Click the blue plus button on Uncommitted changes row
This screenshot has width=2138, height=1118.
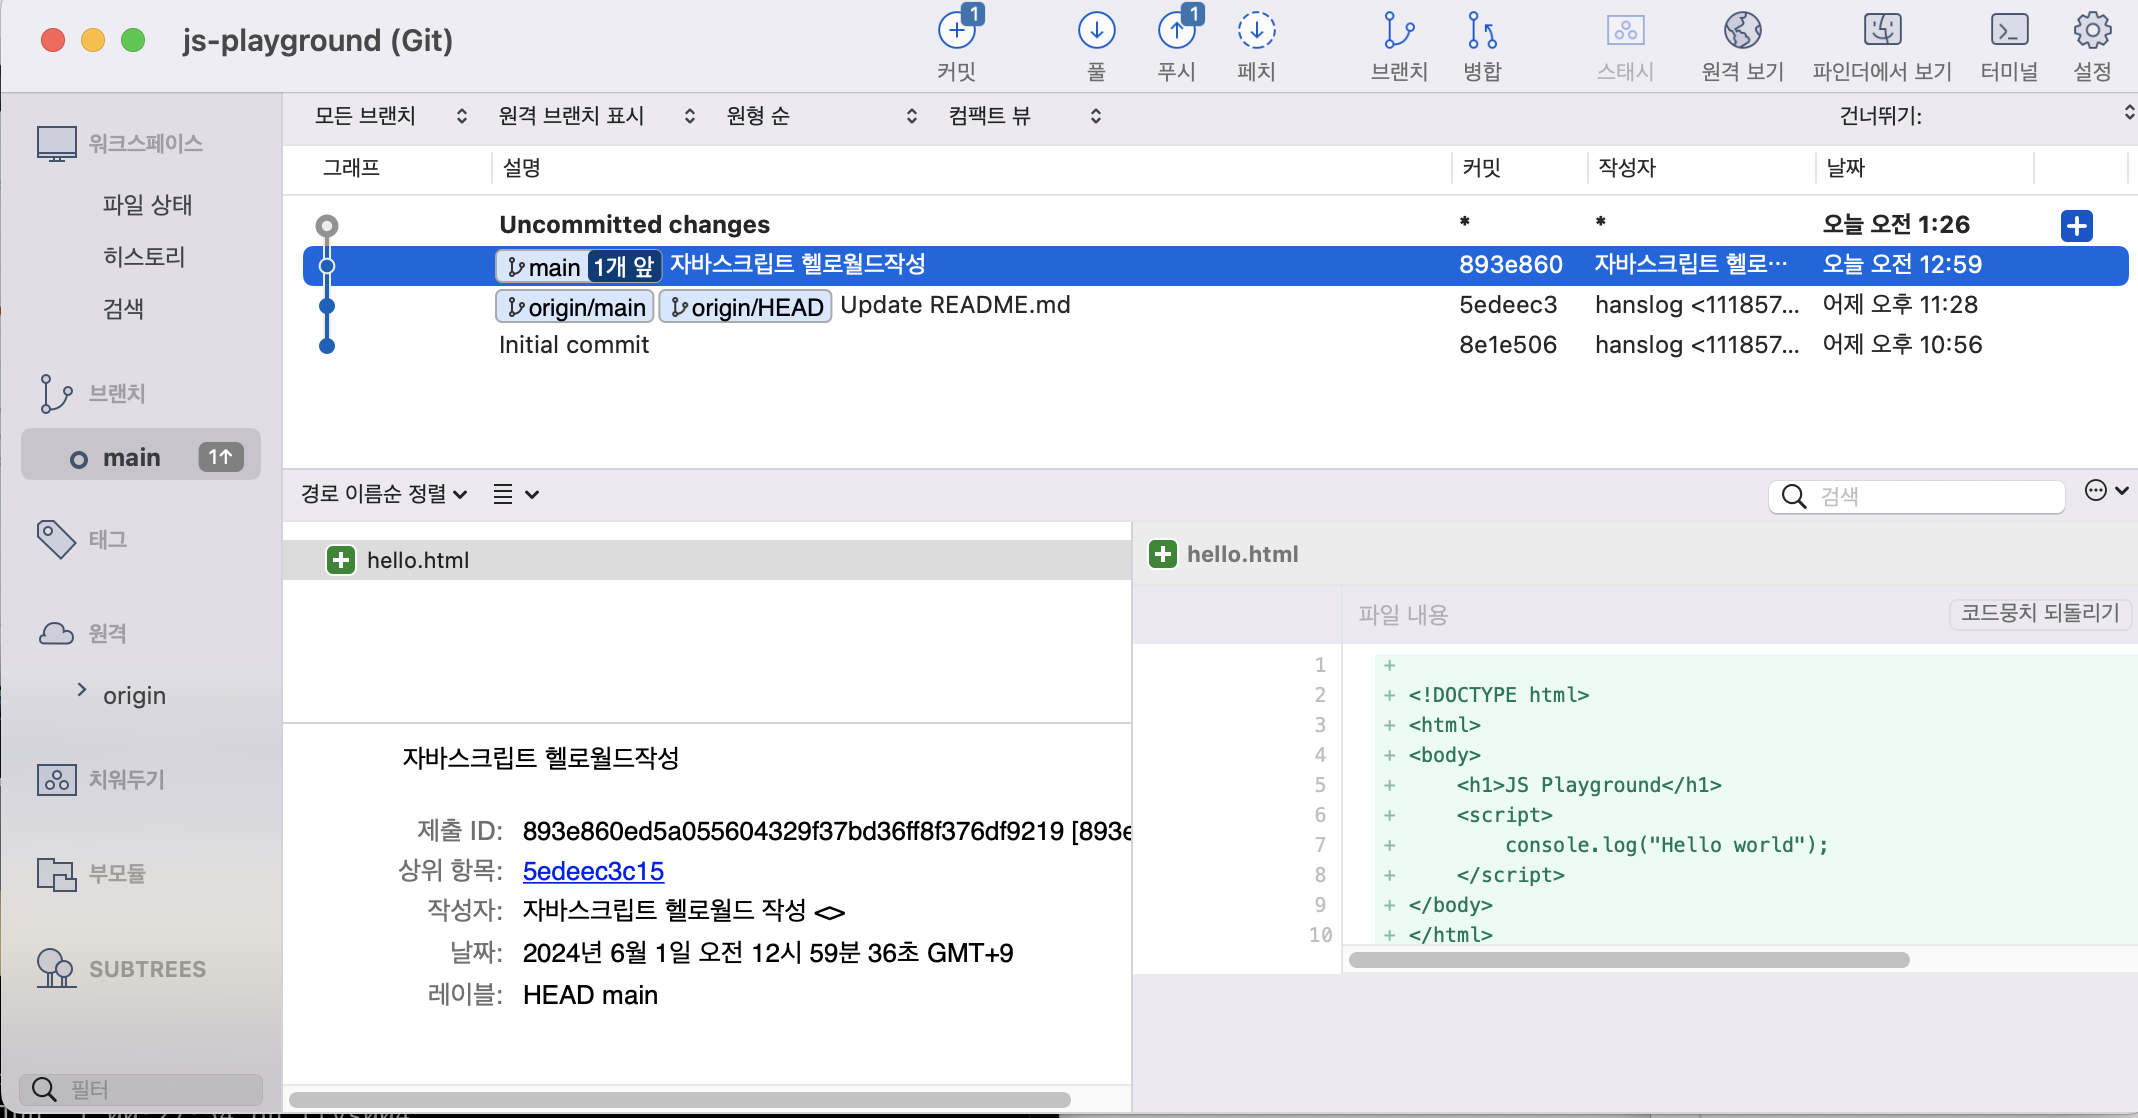[x=2077, y=226]
